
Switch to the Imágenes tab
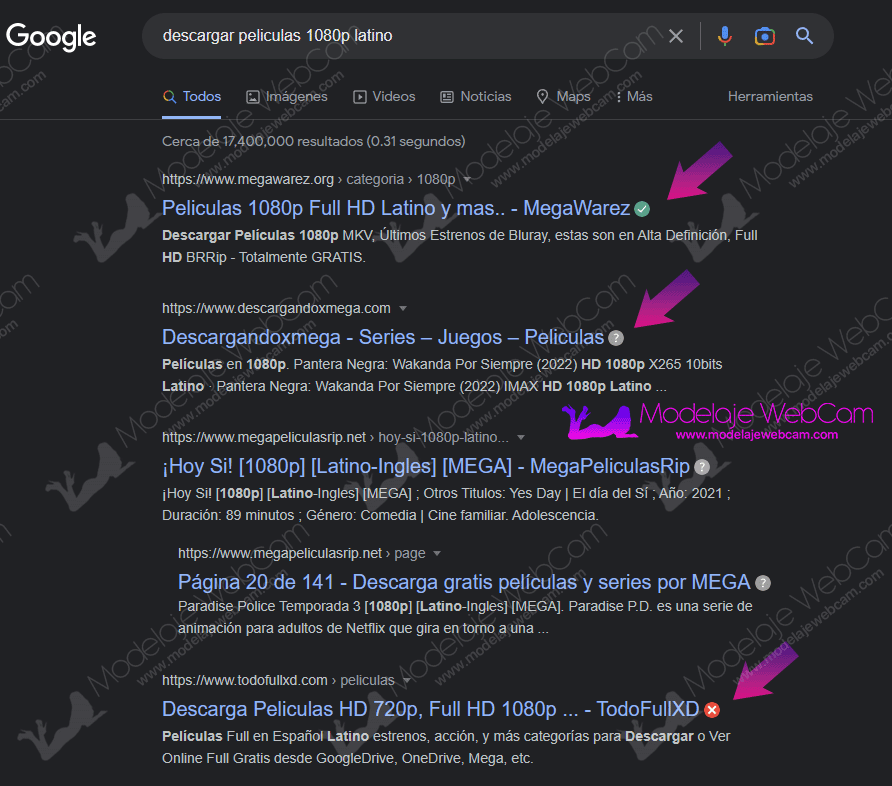pyautogui.click(x=287, y=97)
